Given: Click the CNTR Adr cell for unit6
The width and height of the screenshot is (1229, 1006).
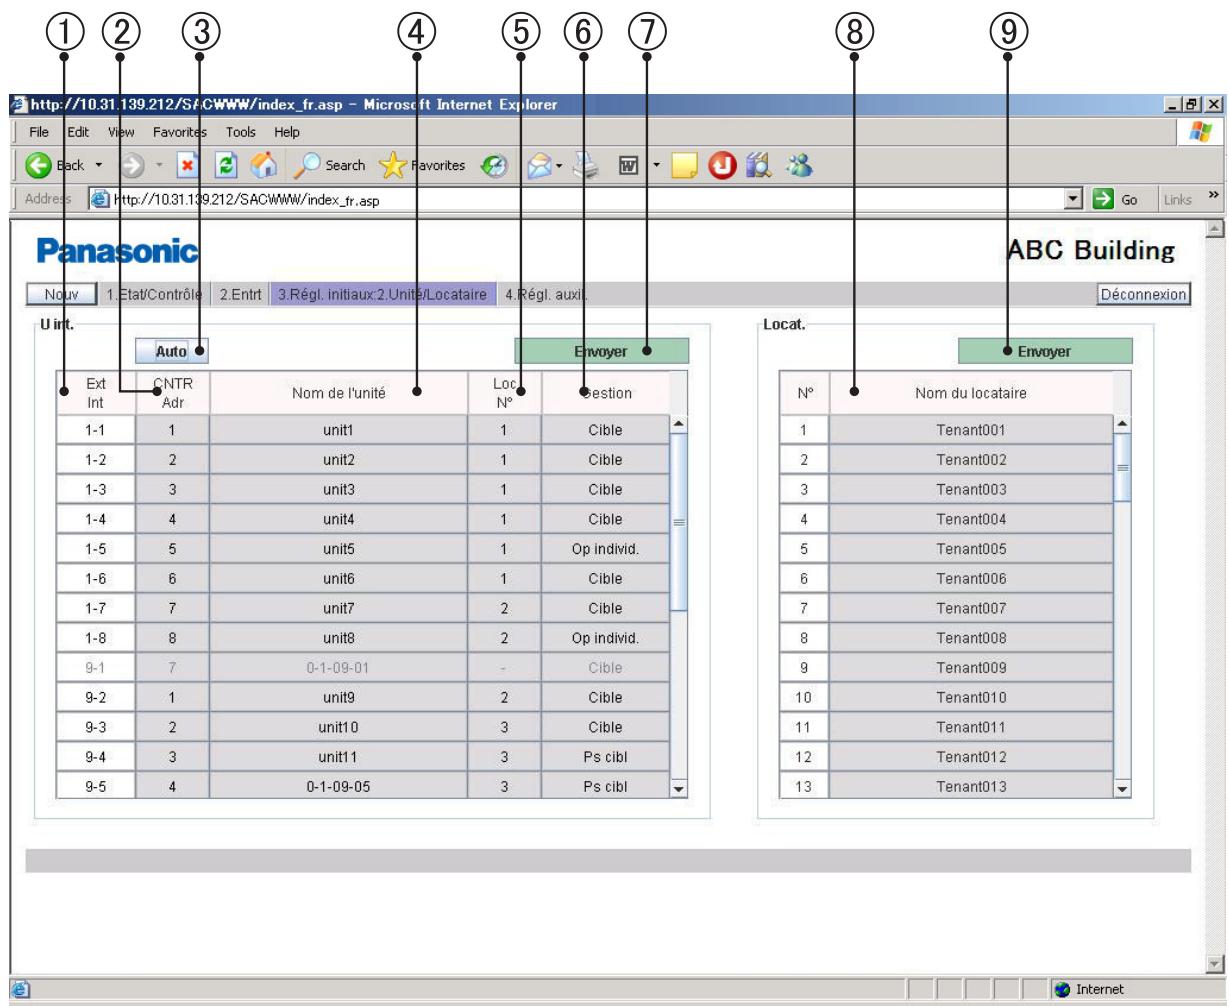Looking at the screenshot, I should point(173,579).
